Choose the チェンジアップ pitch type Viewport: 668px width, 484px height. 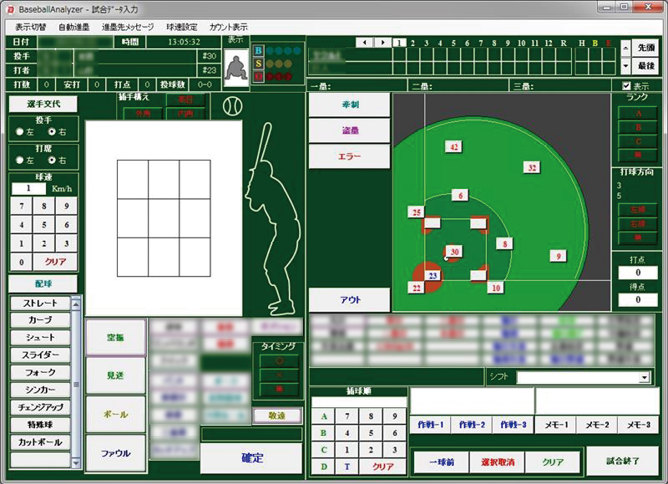pyautogui.click(x=40, y=407)
